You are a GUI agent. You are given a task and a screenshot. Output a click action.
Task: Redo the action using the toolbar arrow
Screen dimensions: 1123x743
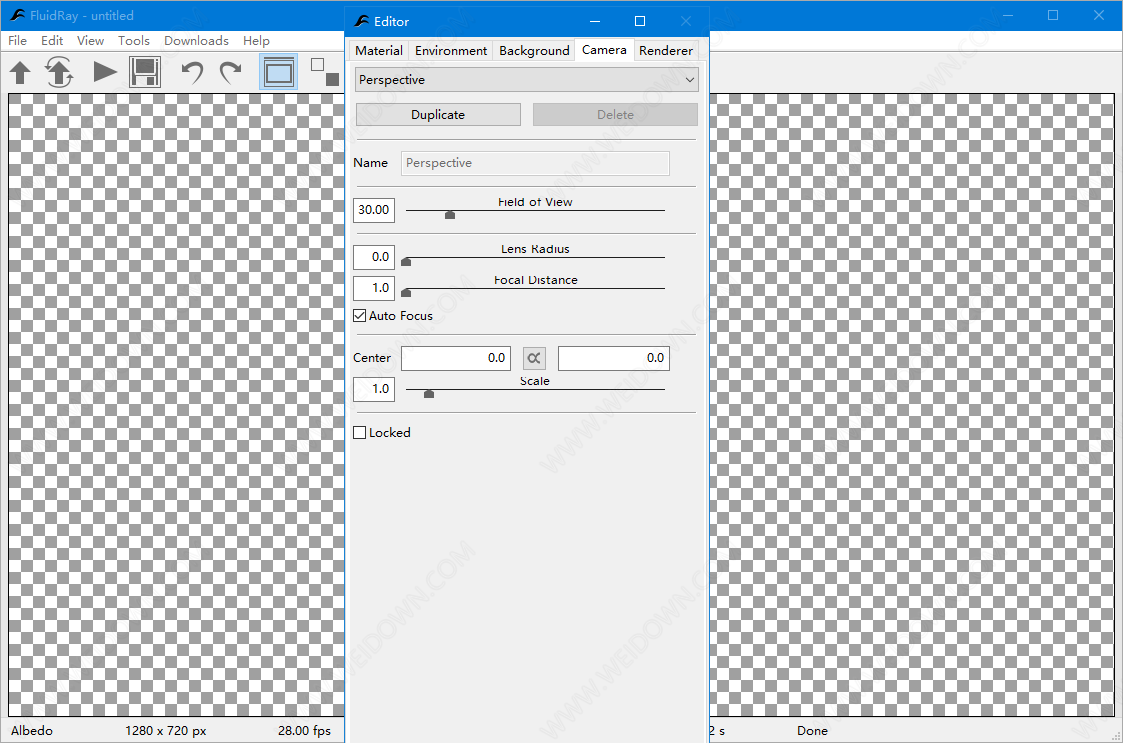(230, 72)
